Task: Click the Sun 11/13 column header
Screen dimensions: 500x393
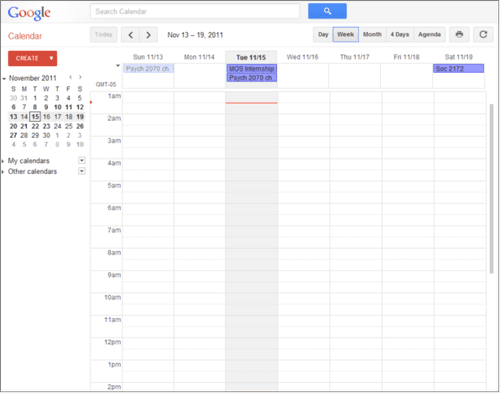Action: [x=148, y=57]
